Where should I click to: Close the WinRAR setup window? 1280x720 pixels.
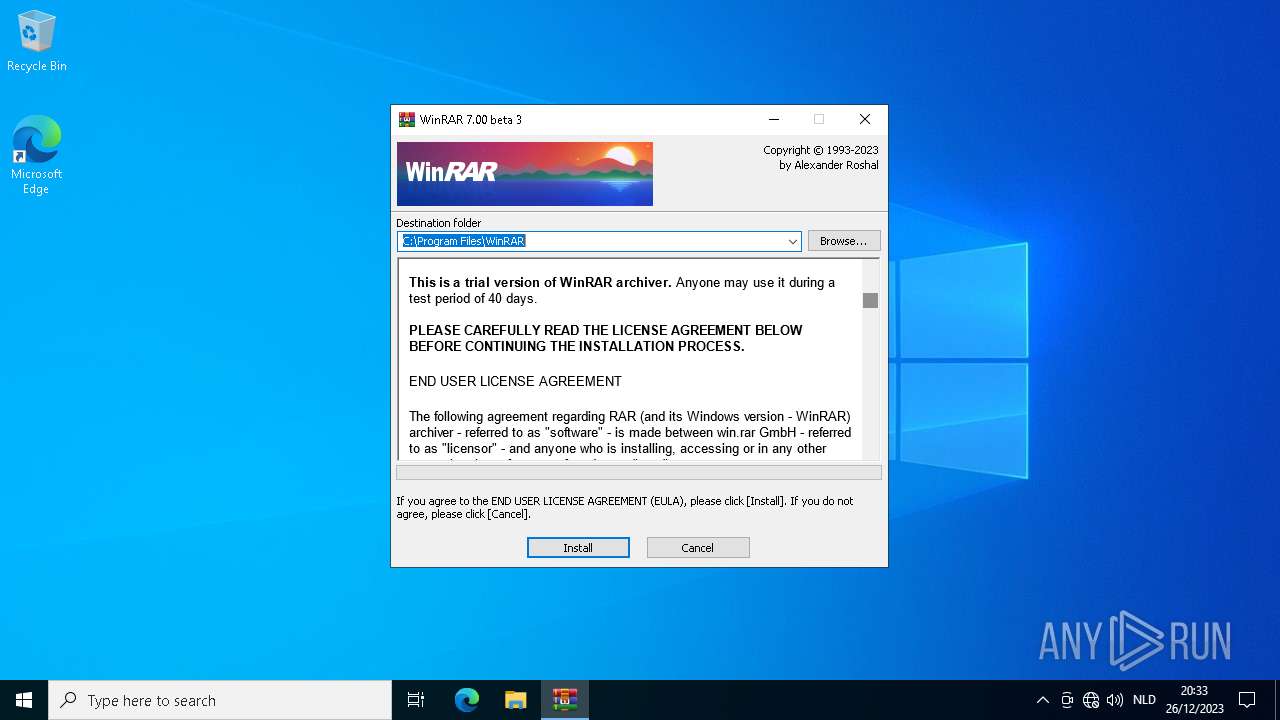click(864, 119)
